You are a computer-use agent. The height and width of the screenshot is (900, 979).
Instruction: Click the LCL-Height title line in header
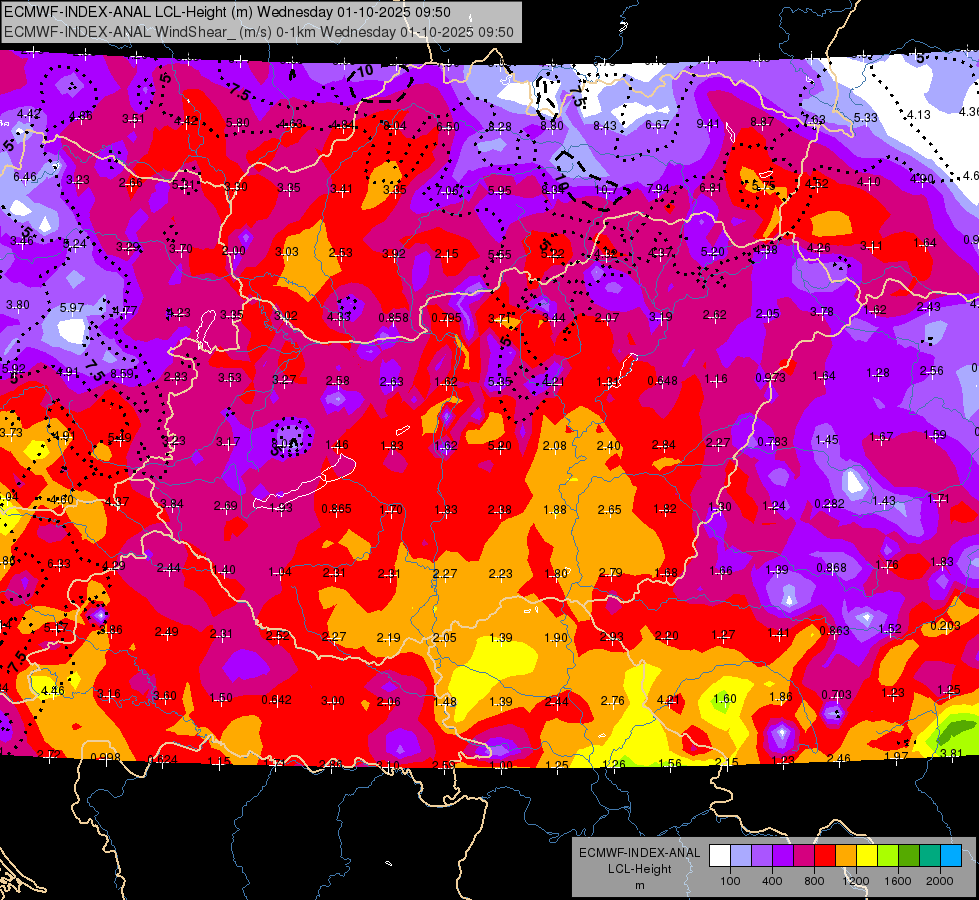(x=227, y=12)
